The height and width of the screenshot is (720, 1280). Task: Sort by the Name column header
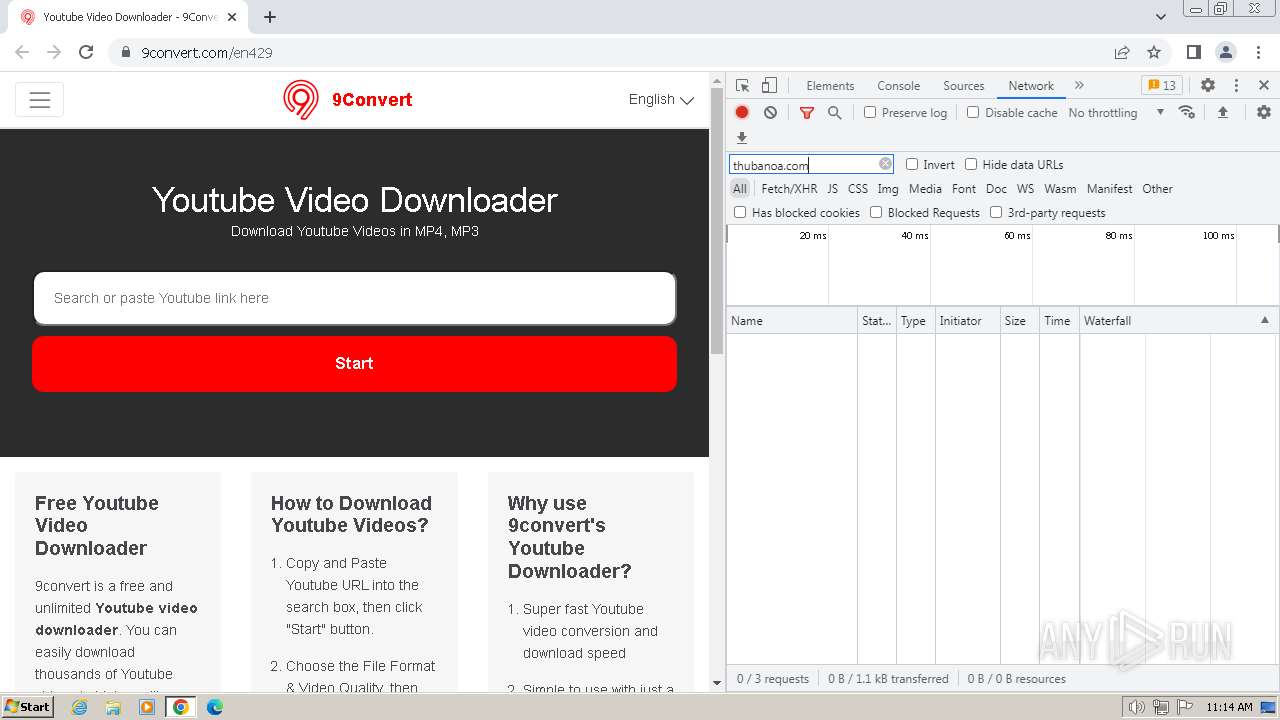pyautogui.click(x=792, y=321)
